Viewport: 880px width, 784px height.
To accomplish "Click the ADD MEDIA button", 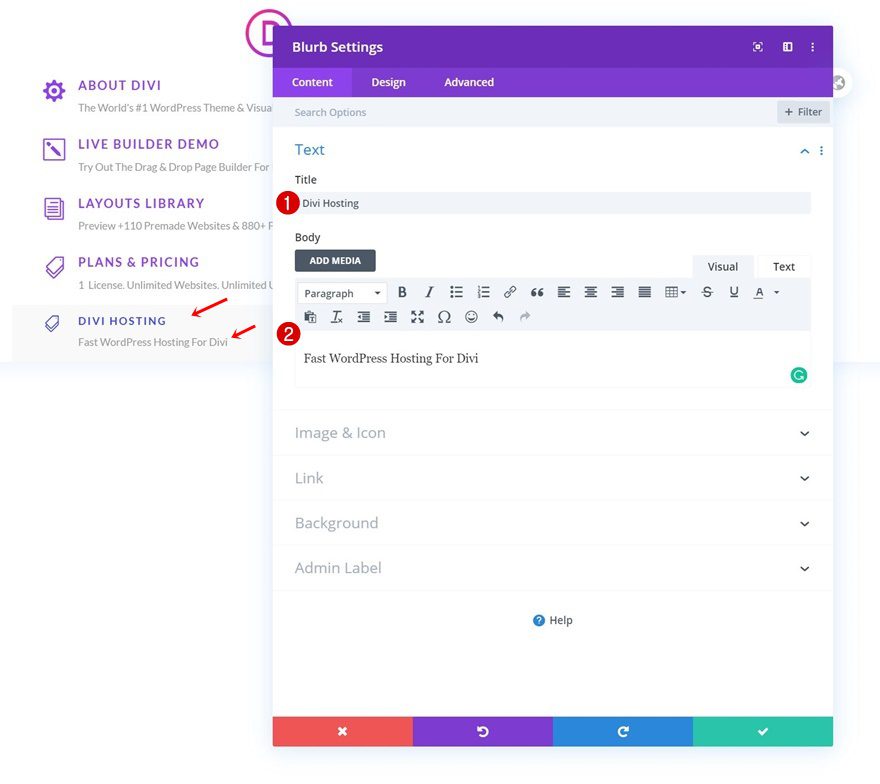I will point(335,260).
